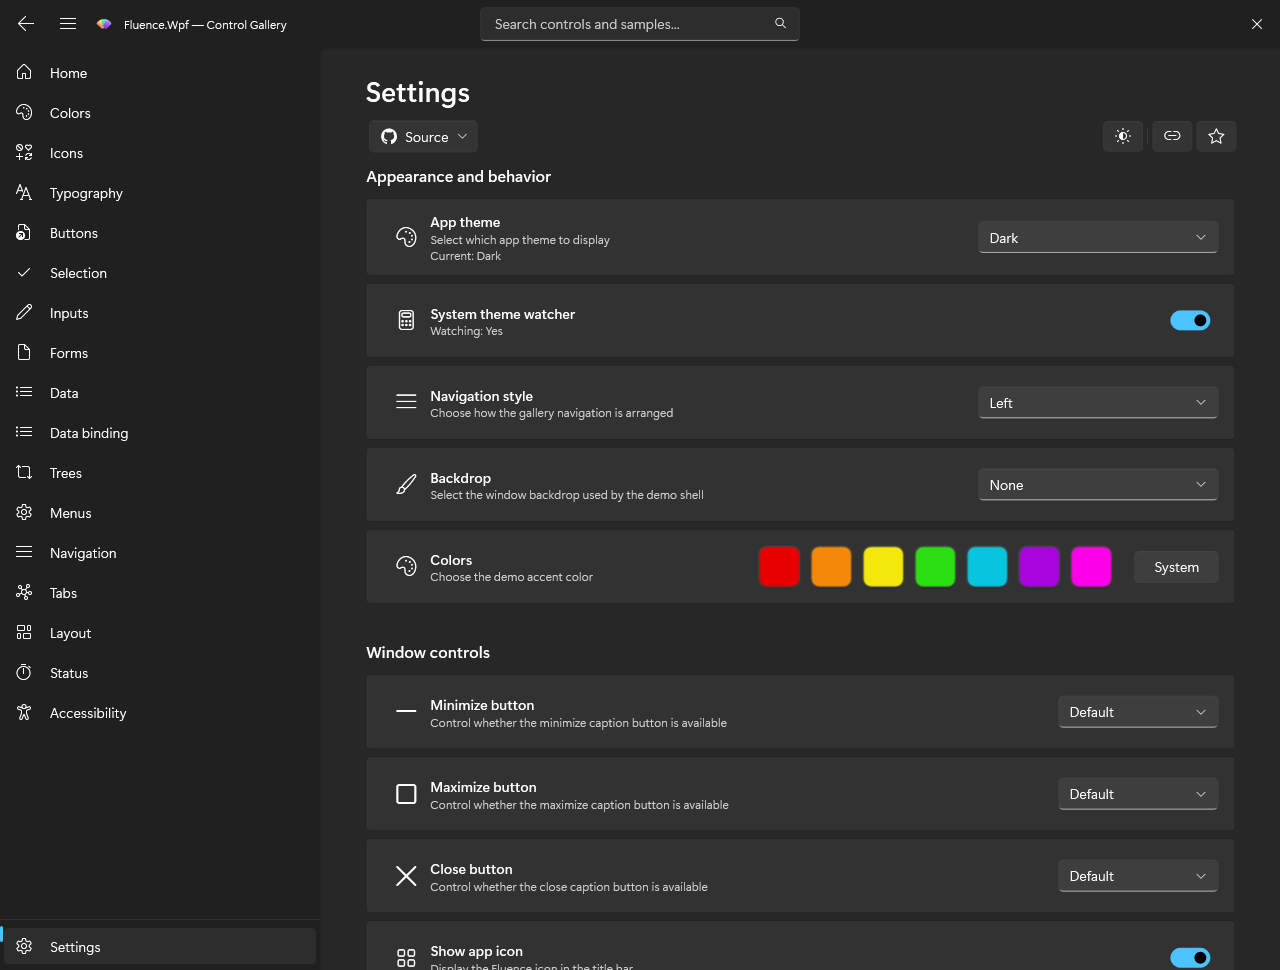The image size is (1280, 970).
Task: Select Accessibility in the navigation list
Action: [x=160, y=713]
